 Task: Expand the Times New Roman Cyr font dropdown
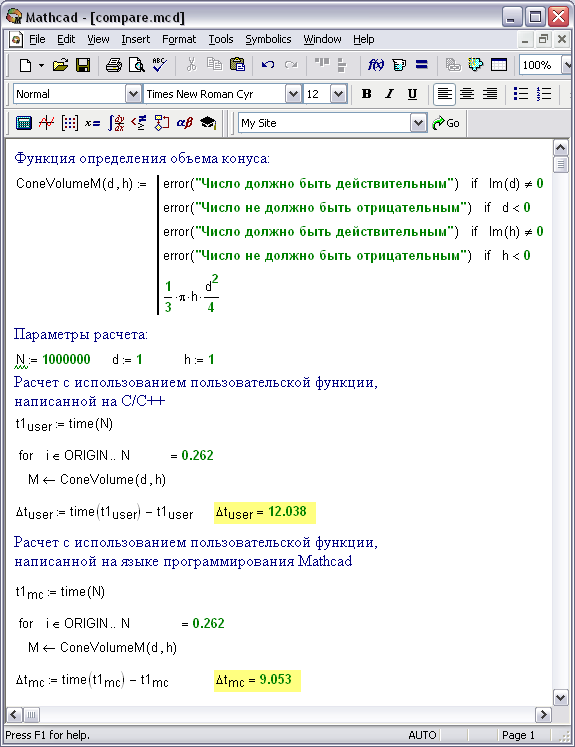point(293,94)
